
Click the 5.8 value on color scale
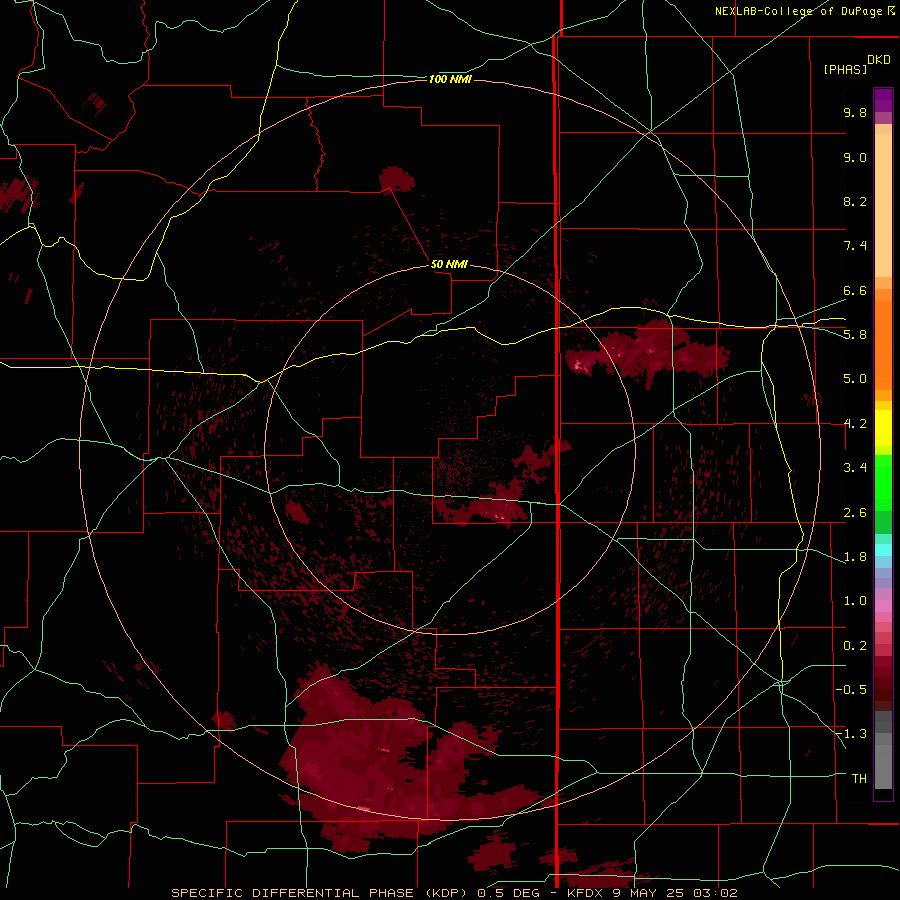(x=855, y=335)
